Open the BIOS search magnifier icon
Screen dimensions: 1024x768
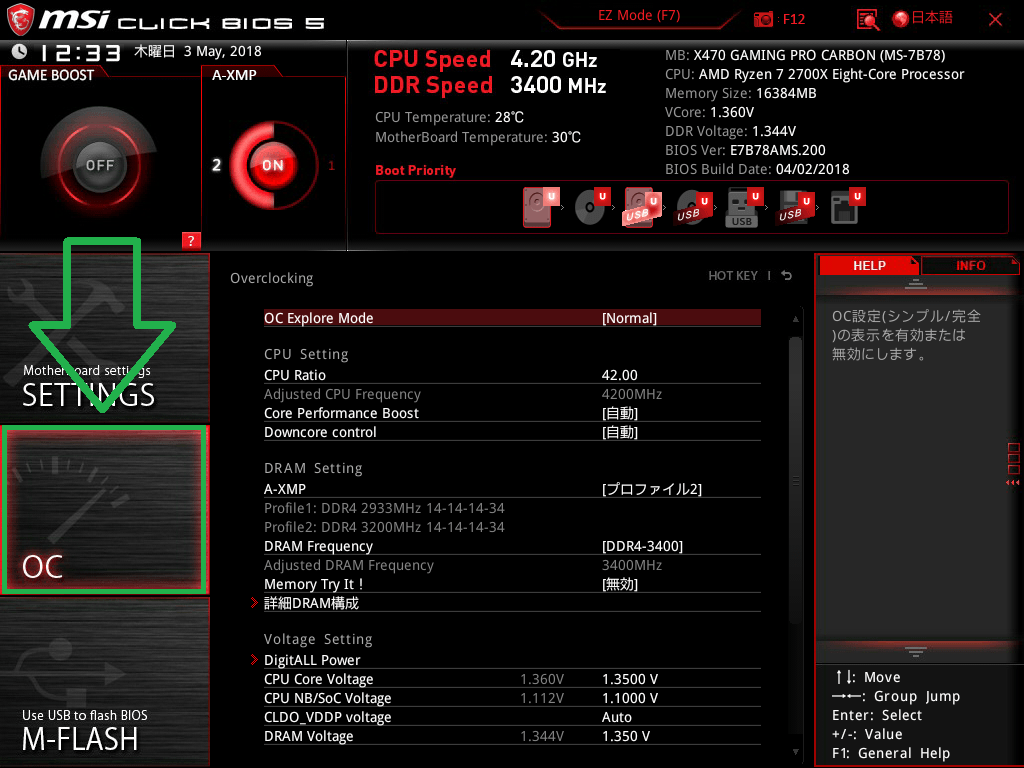[x=868, y=19]
